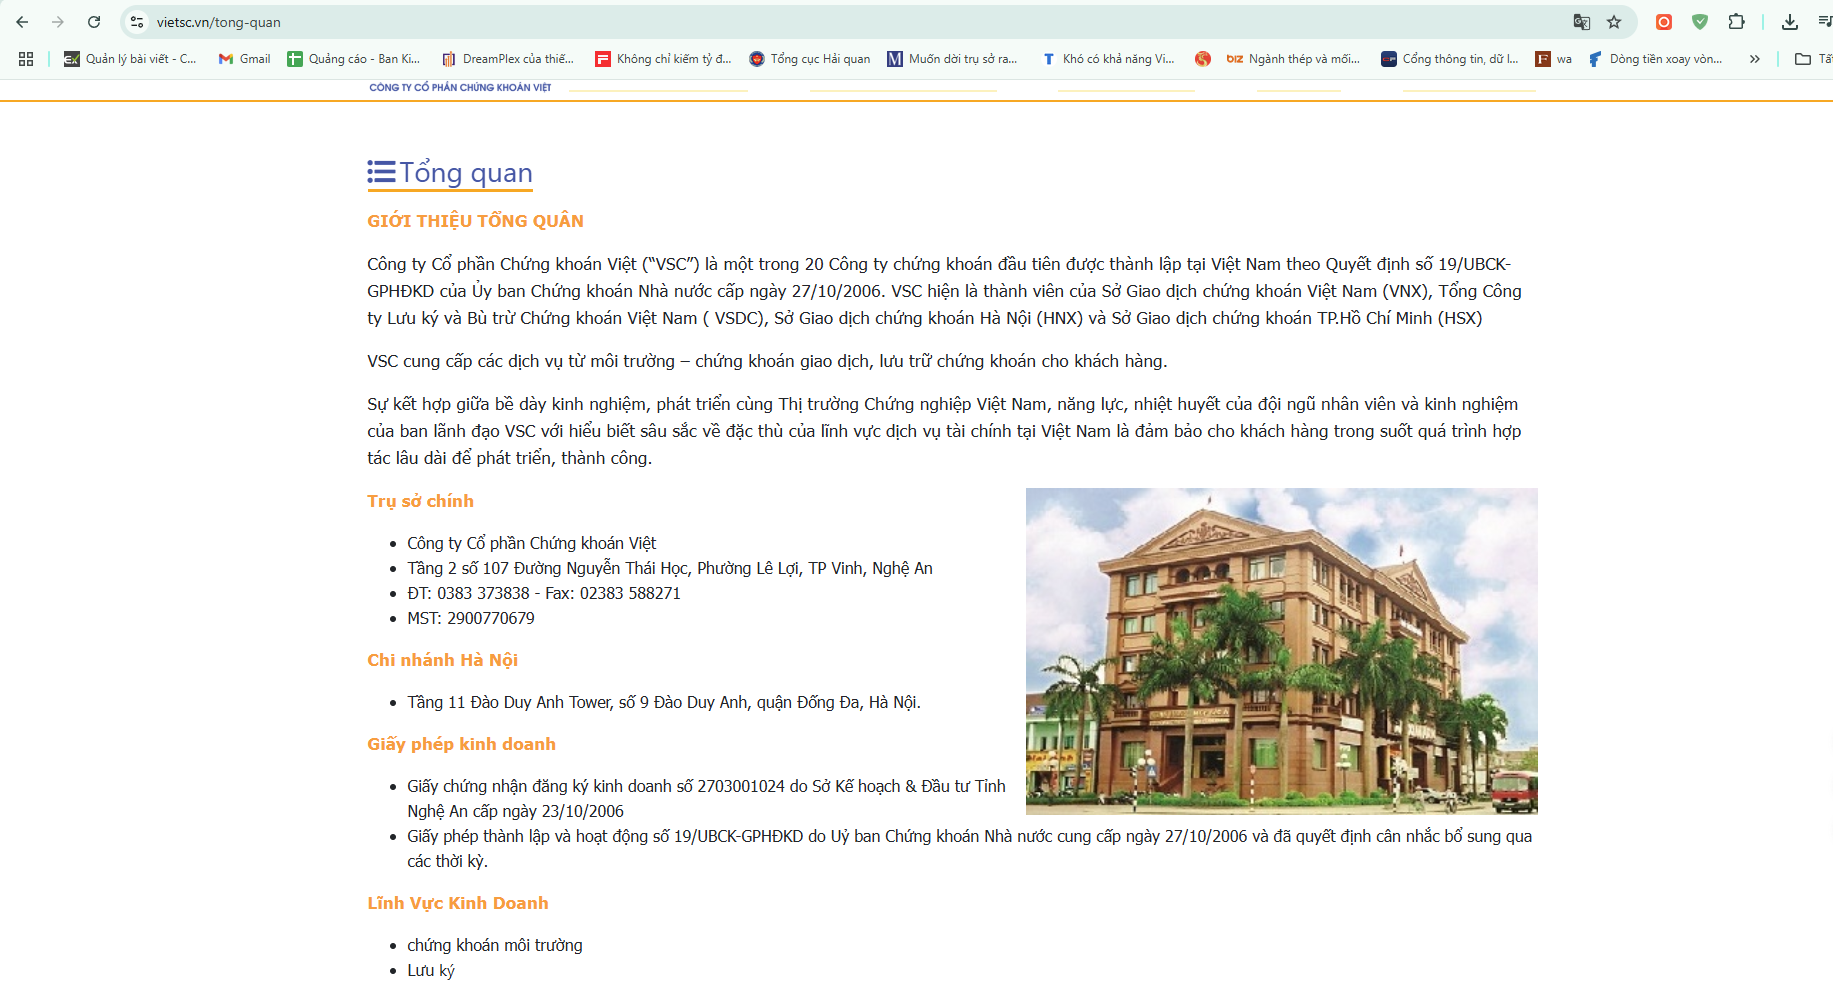Viewport: 1833px width, 981px height.
Task: Click the 'Chi nhánh Hà Nội' heading
Action: 442,660
